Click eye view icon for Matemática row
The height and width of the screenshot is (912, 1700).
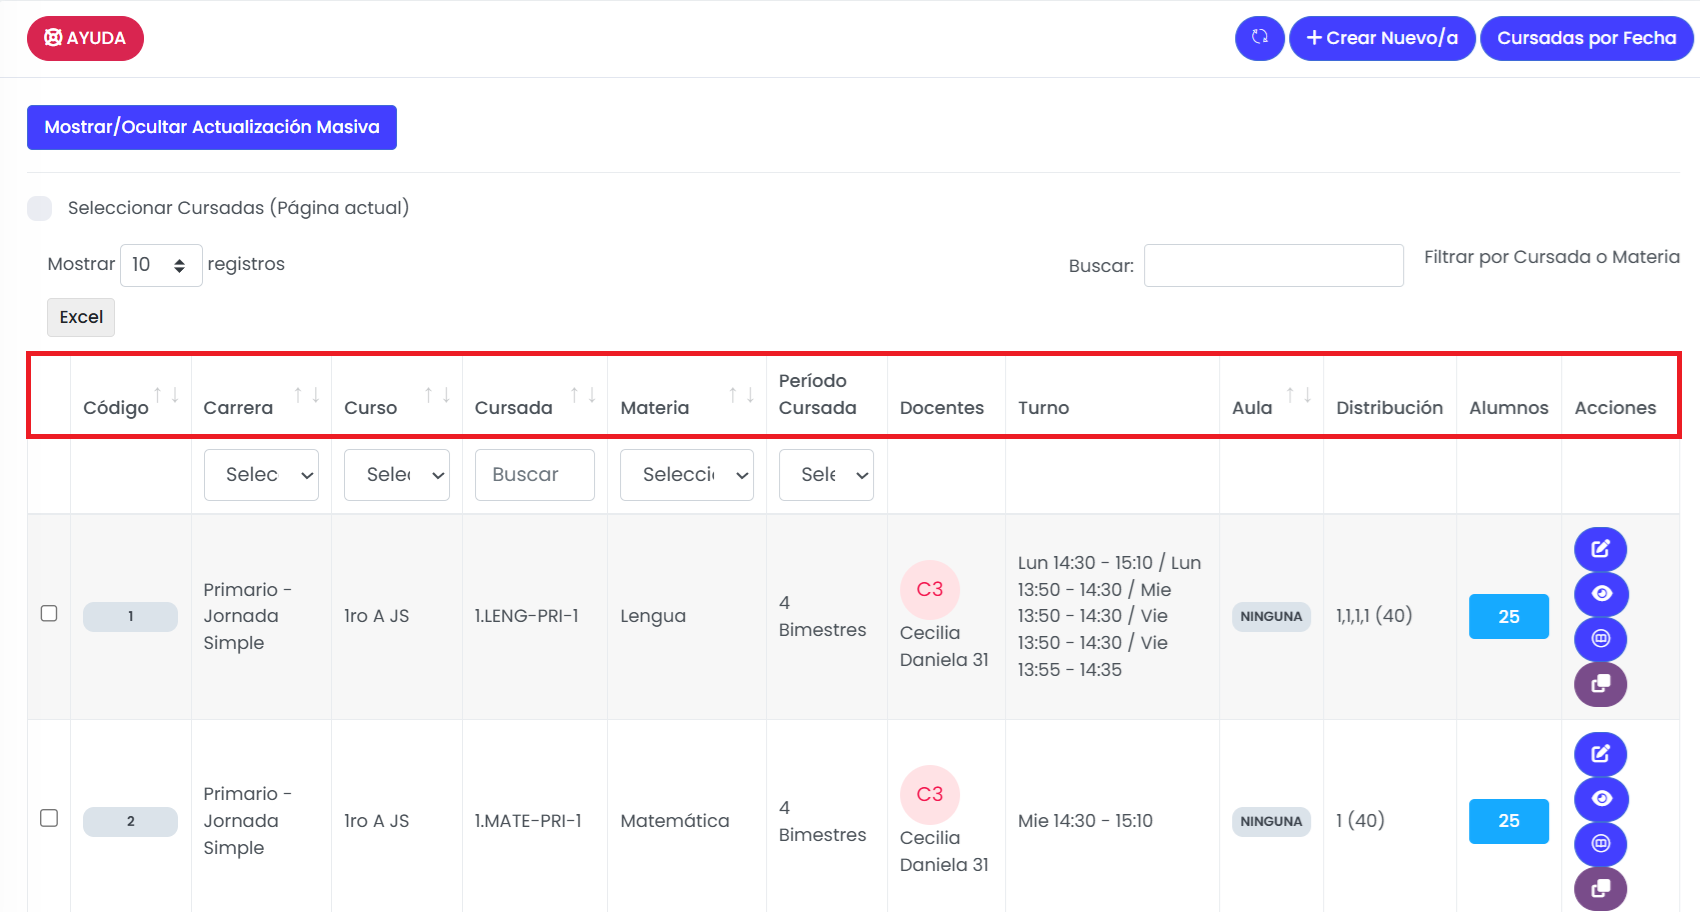1601,799
